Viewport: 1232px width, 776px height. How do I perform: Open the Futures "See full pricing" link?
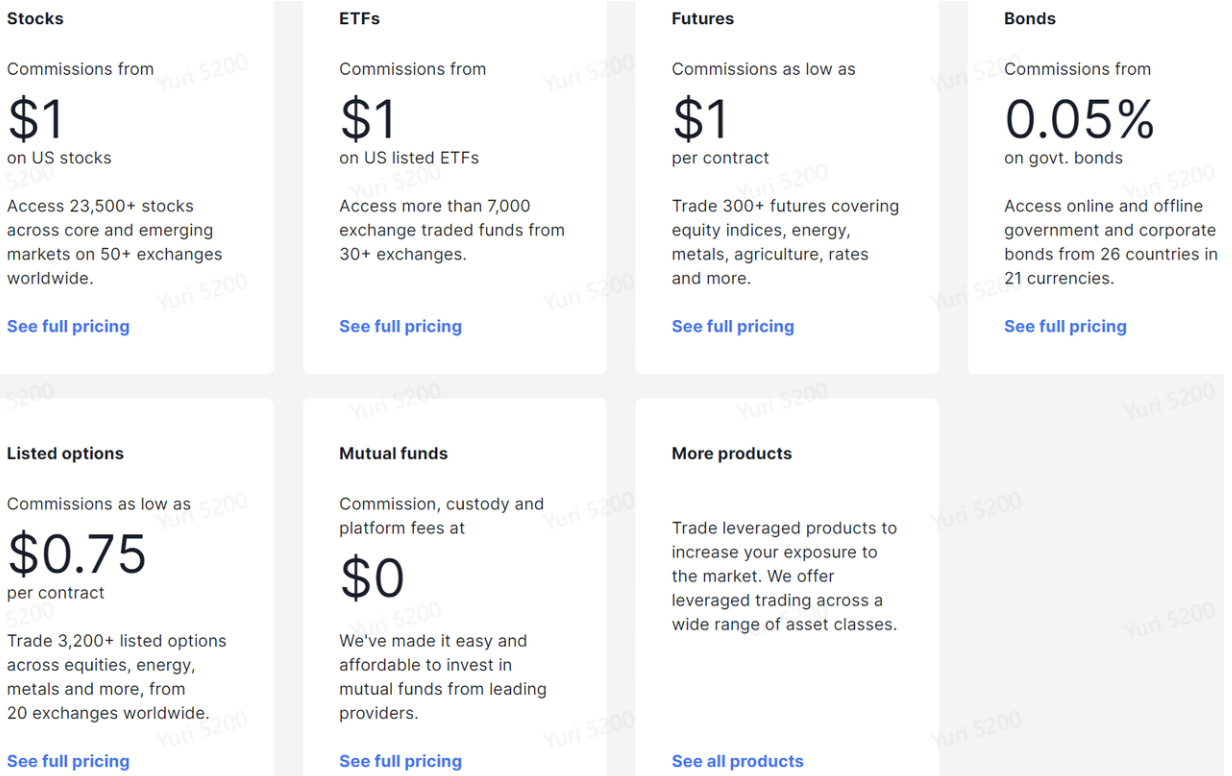[x=733, y=326]
